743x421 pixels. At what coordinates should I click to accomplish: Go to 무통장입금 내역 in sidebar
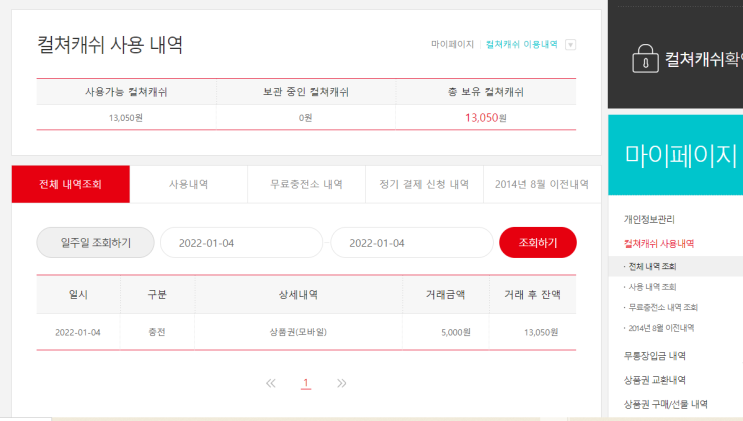[654, 355]
